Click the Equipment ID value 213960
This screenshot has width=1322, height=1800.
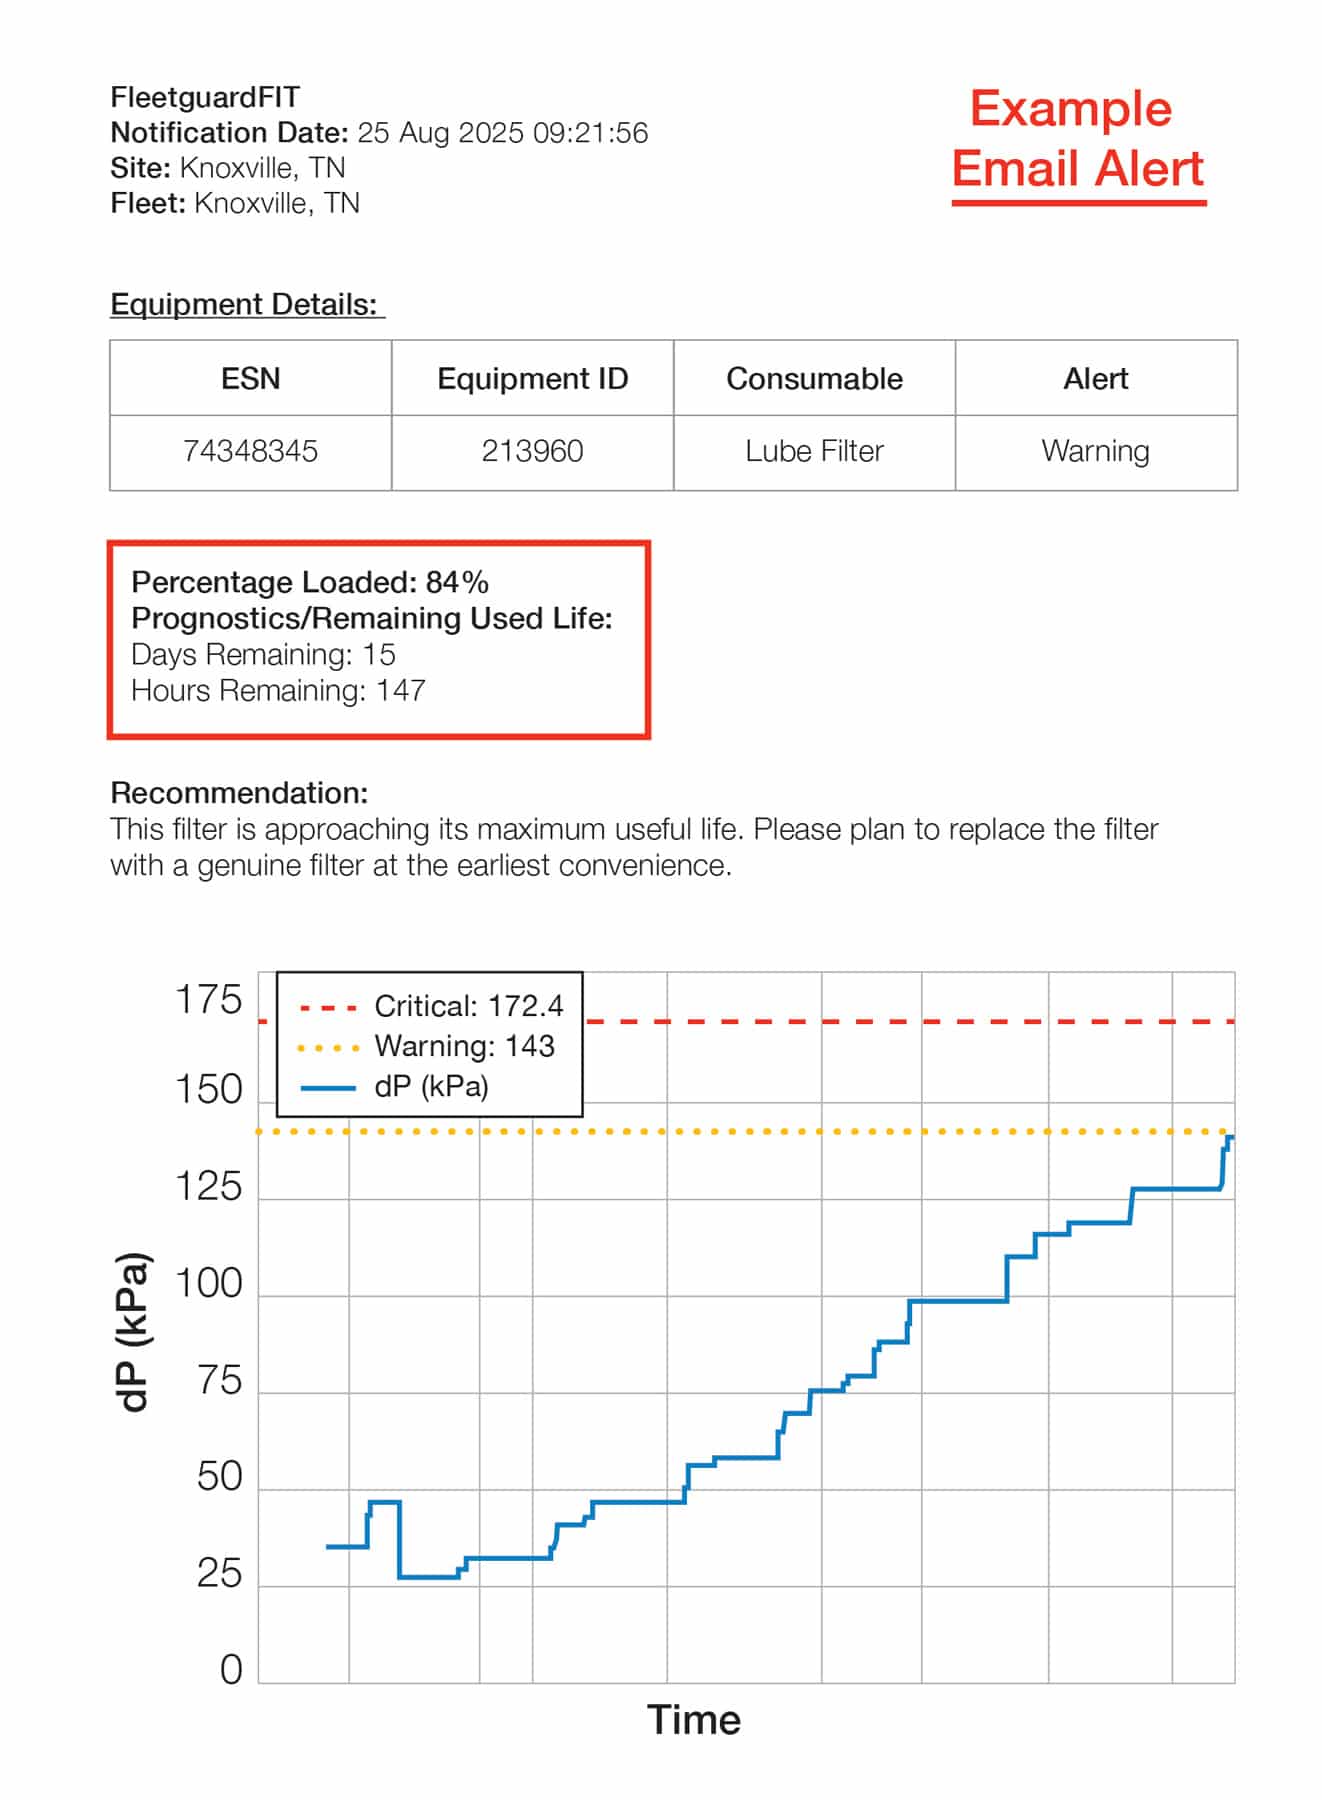(532, 451)
